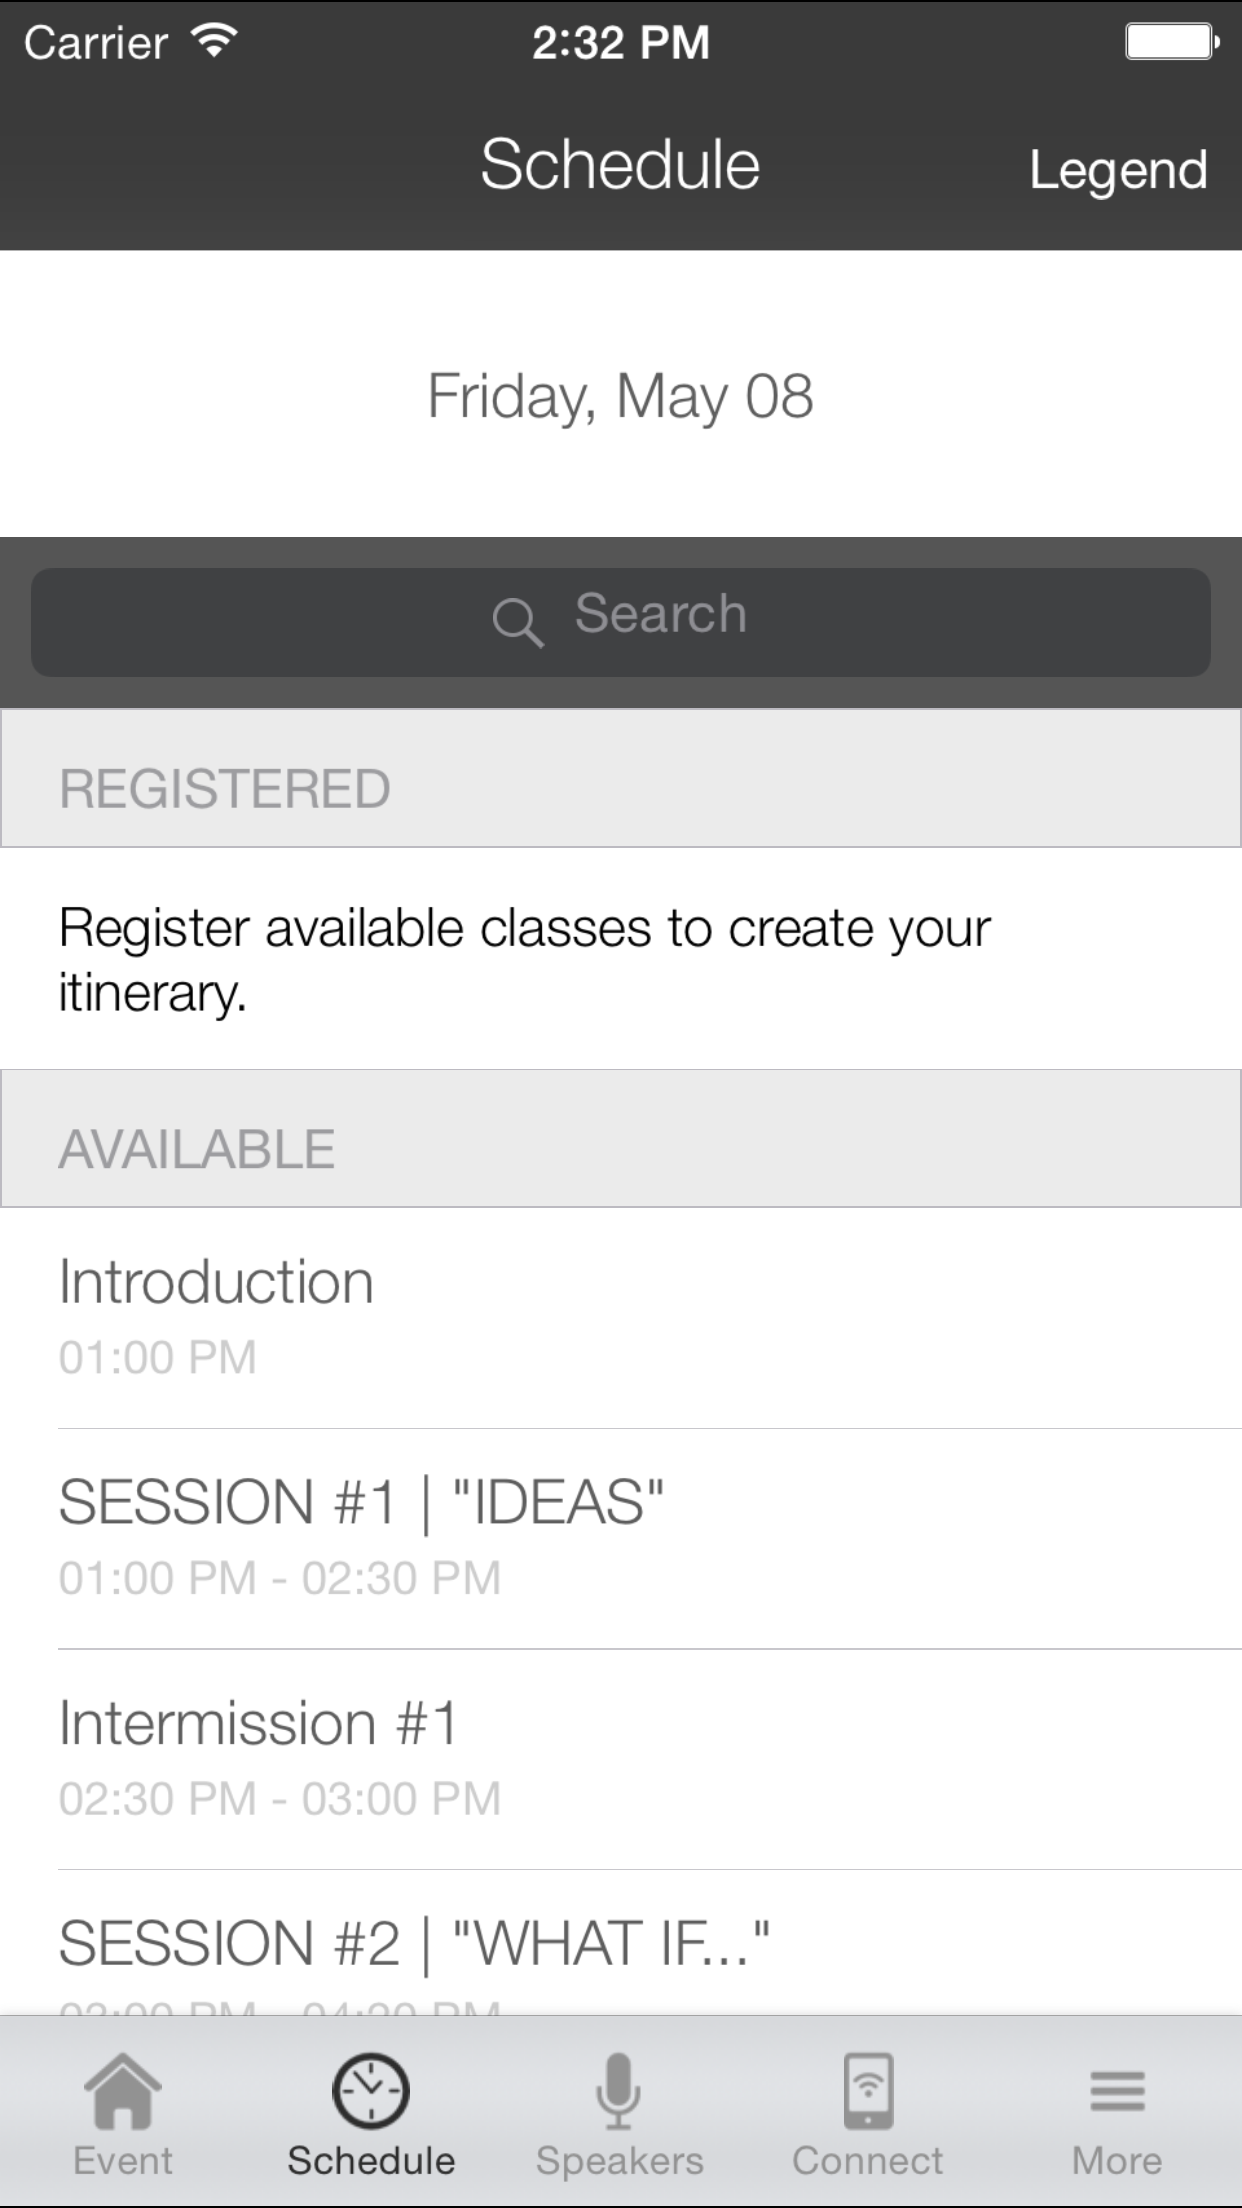Tap the Wi-Fi icon in status bar
This screenshot has height=2208, width=1242.
click(214, 40)
